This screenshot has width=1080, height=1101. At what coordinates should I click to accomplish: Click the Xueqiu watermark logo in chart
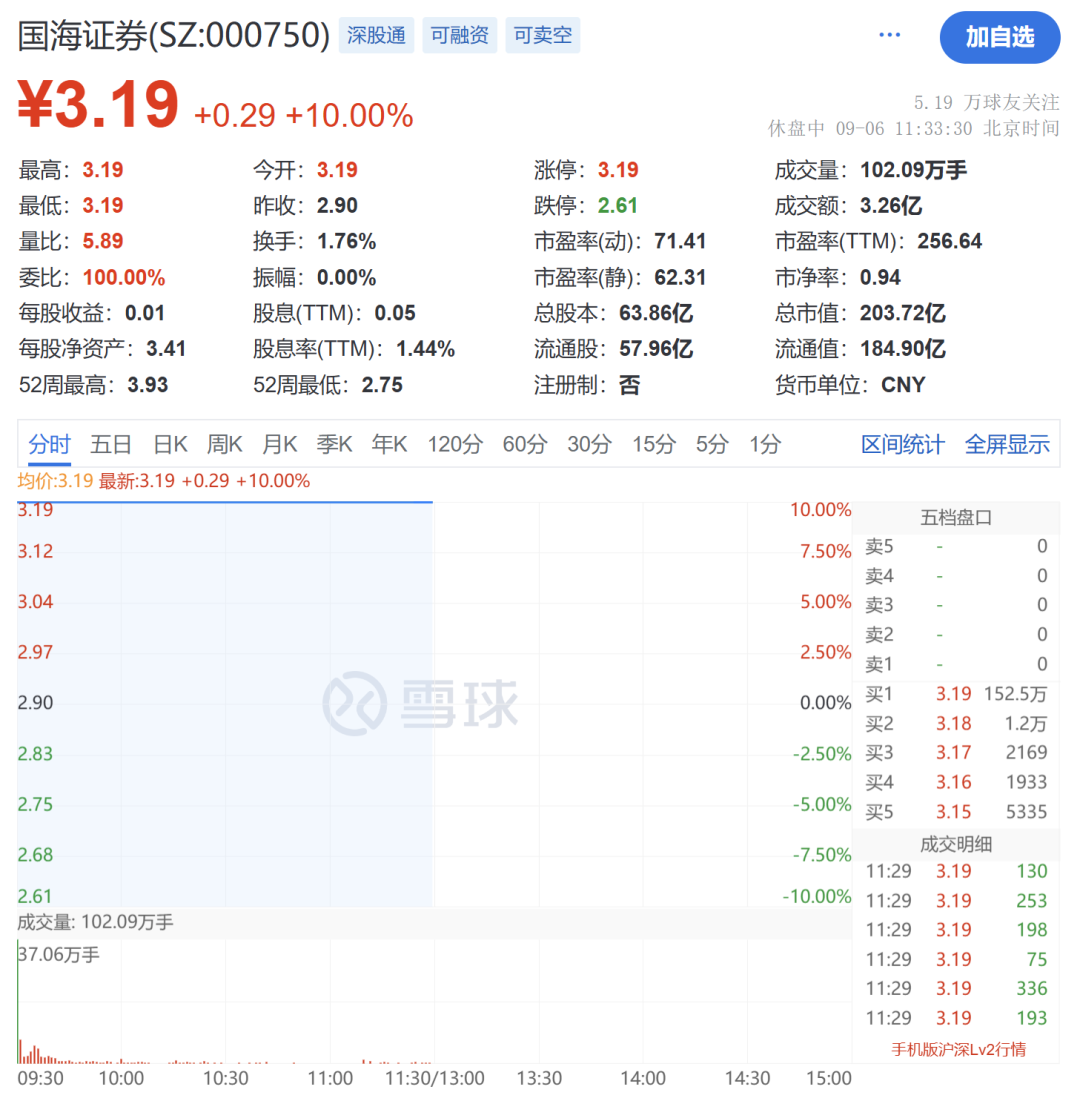[x=421, y=704]
